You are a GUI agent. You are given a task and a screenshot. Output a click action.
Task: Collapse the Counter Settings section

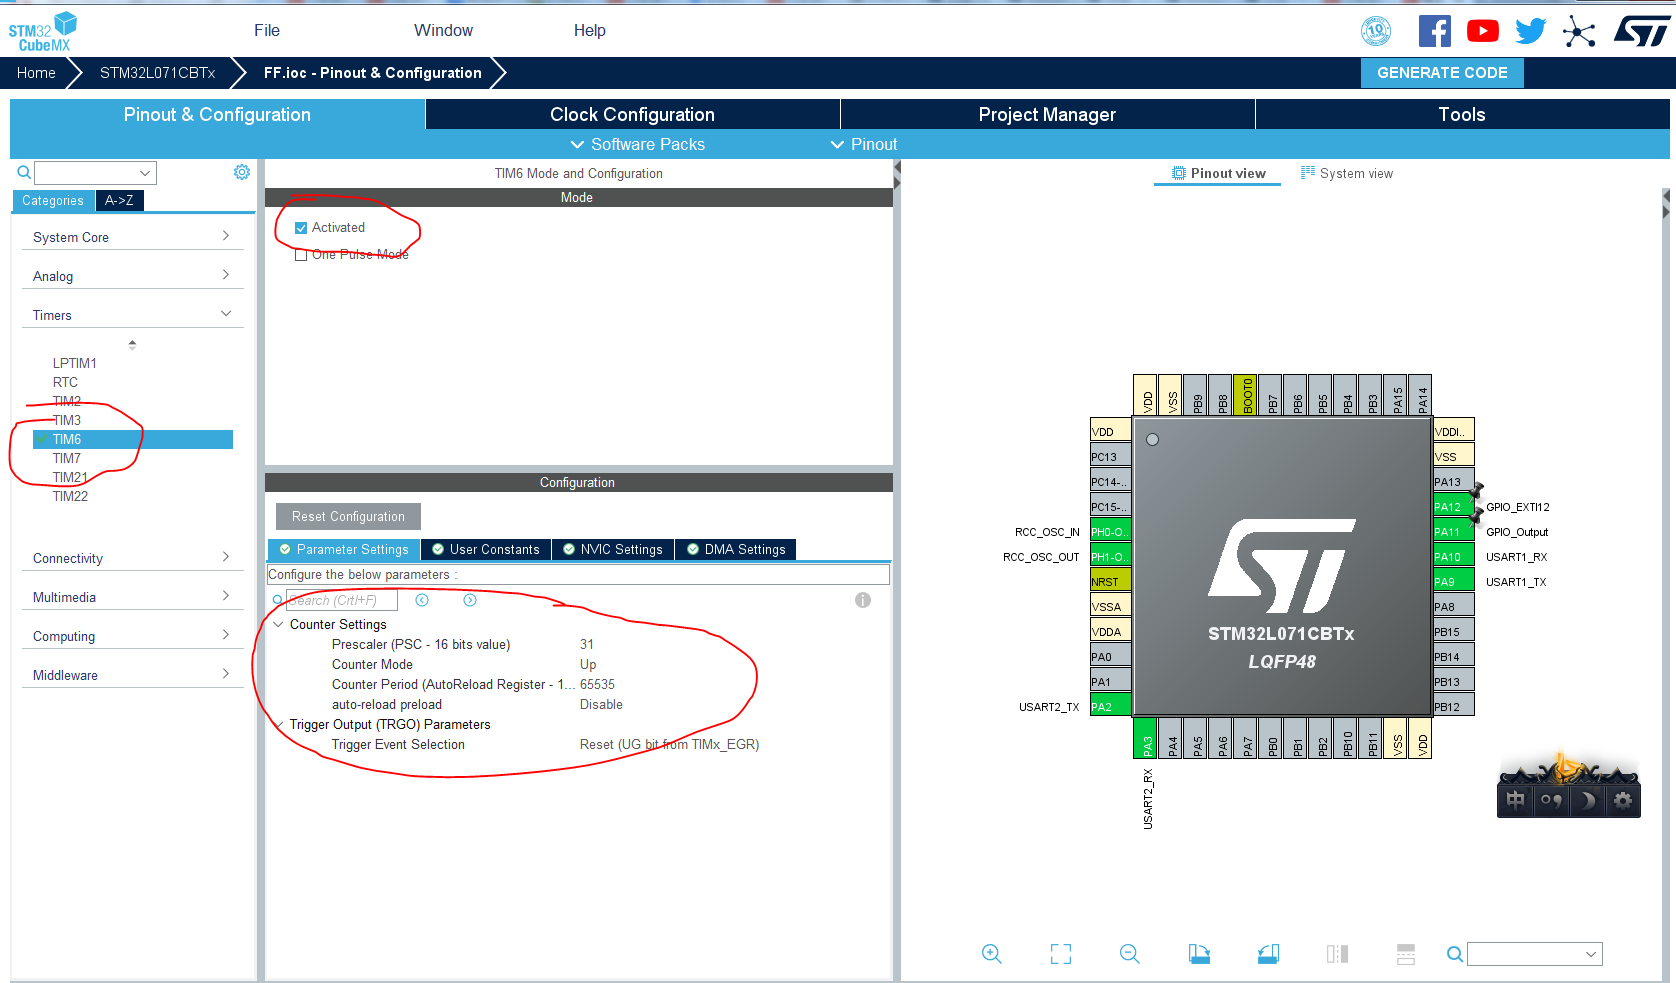(x=278, y=623)
